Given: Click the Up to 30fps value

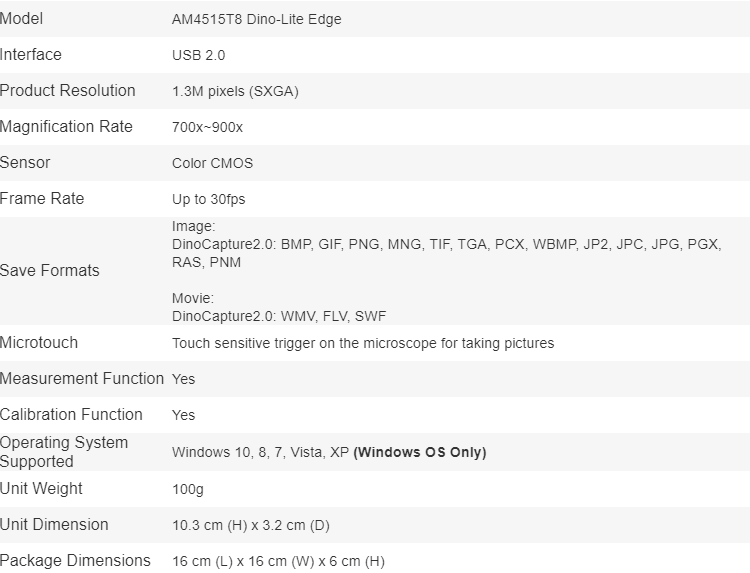Looking at the screenshot, I should [x=208, y=200].
